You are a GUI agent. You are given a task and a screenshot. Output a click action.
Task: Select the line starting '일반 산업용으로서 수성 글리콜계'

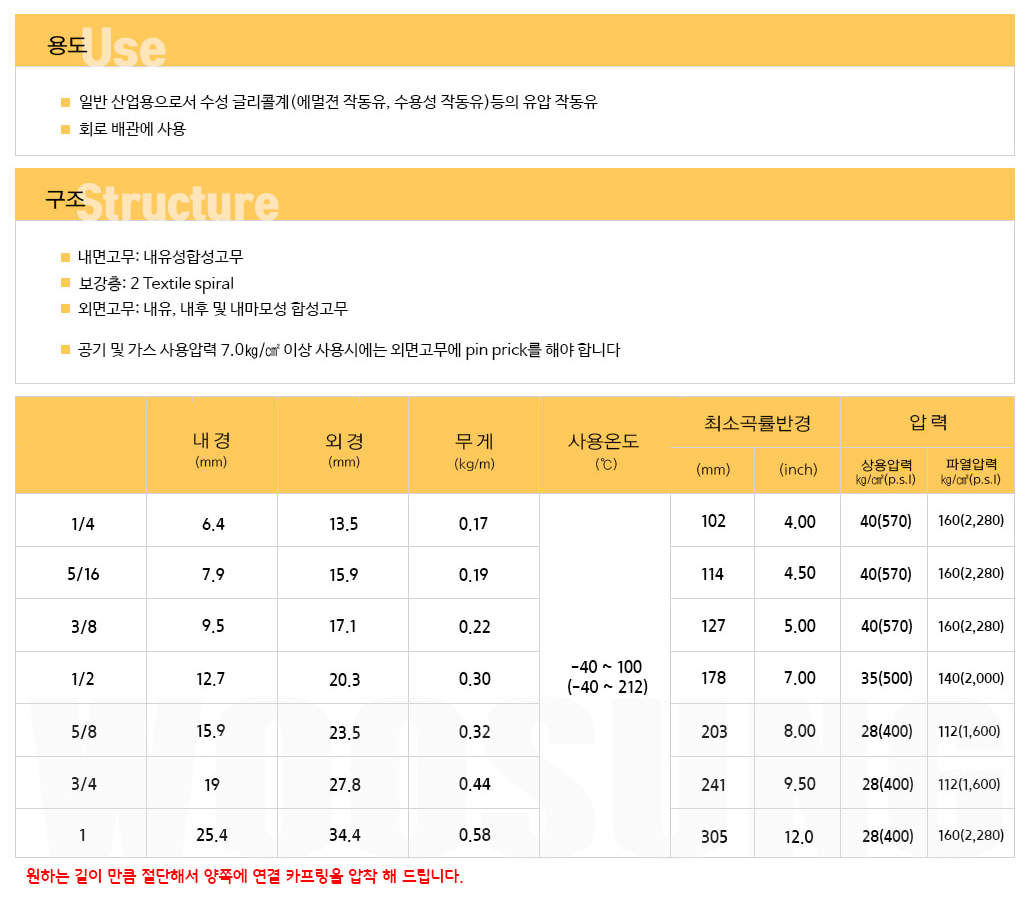point(338,102)
